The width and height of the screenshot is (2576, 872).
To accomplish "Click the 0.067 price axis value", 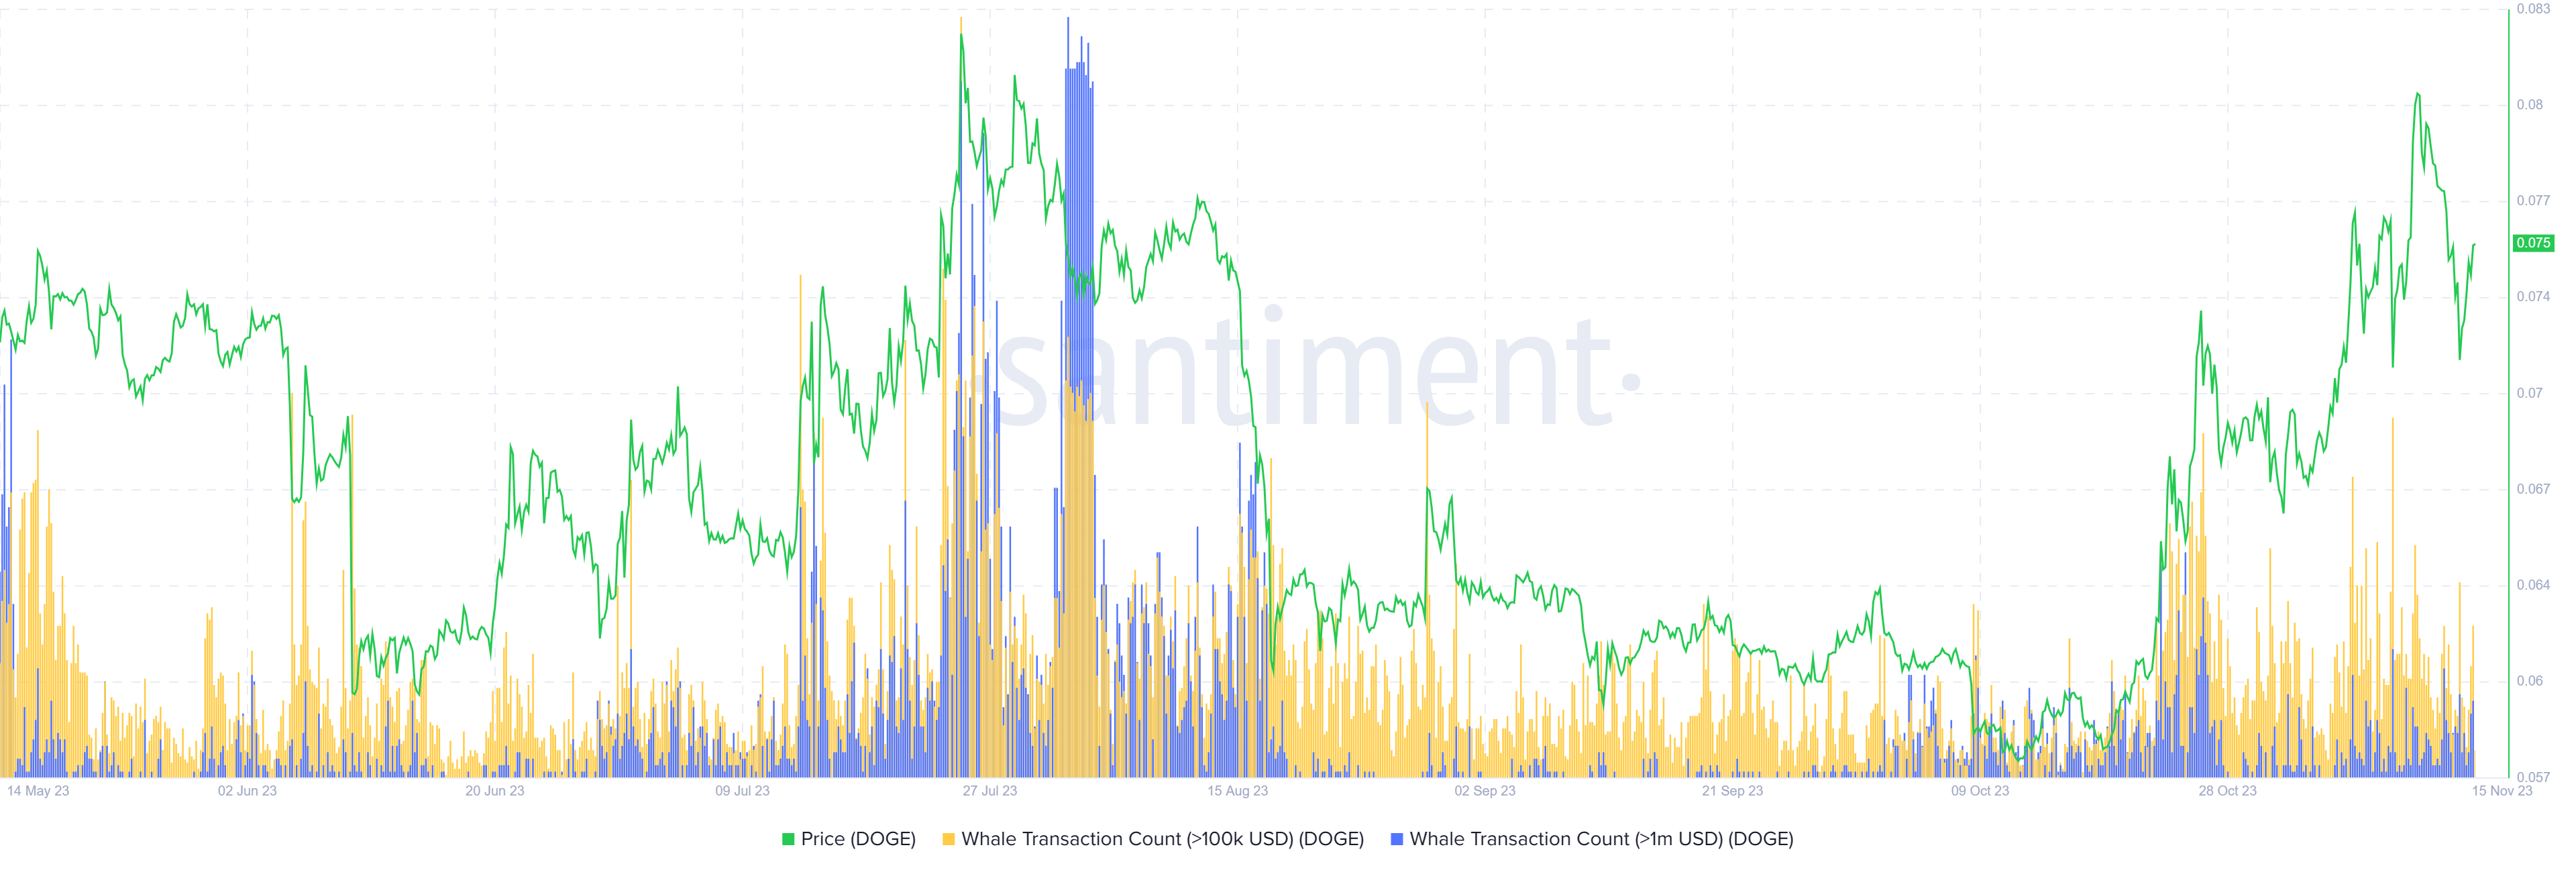I will 2533,489.
